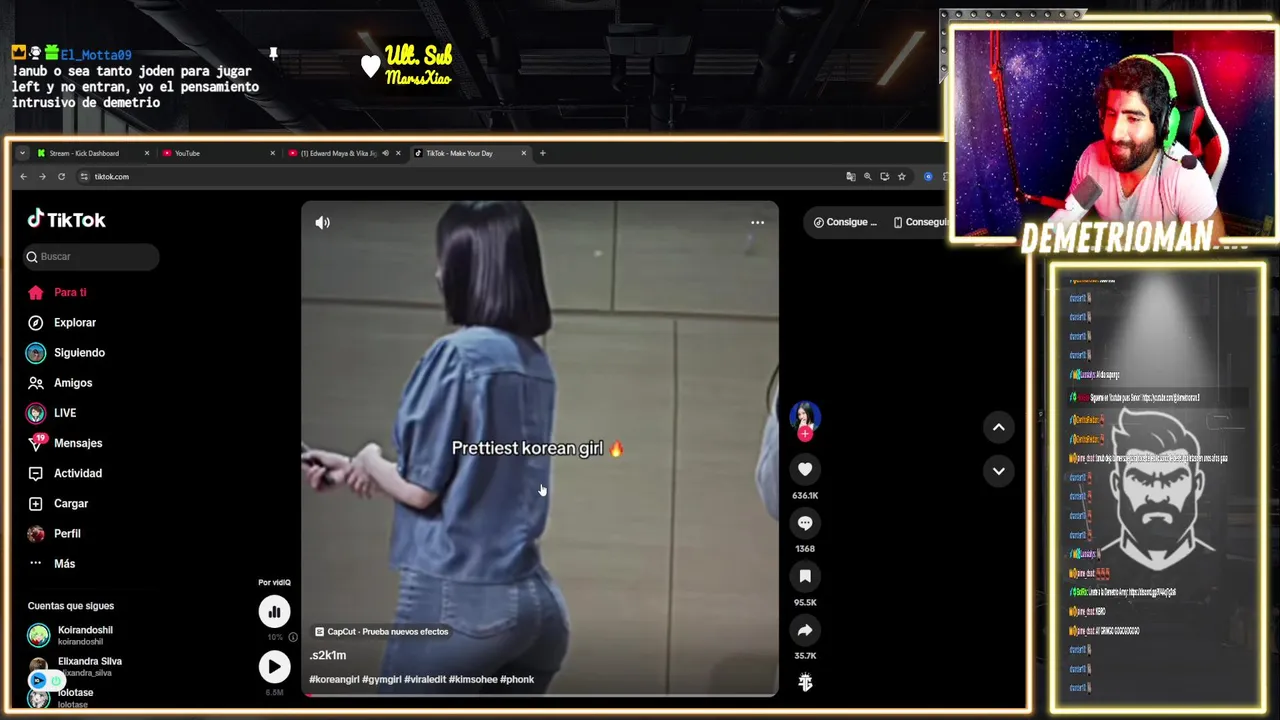Viewport: 1280px width, 720px height.
Task: Click #gymgirl hashtag
Action: pos(381,680)
